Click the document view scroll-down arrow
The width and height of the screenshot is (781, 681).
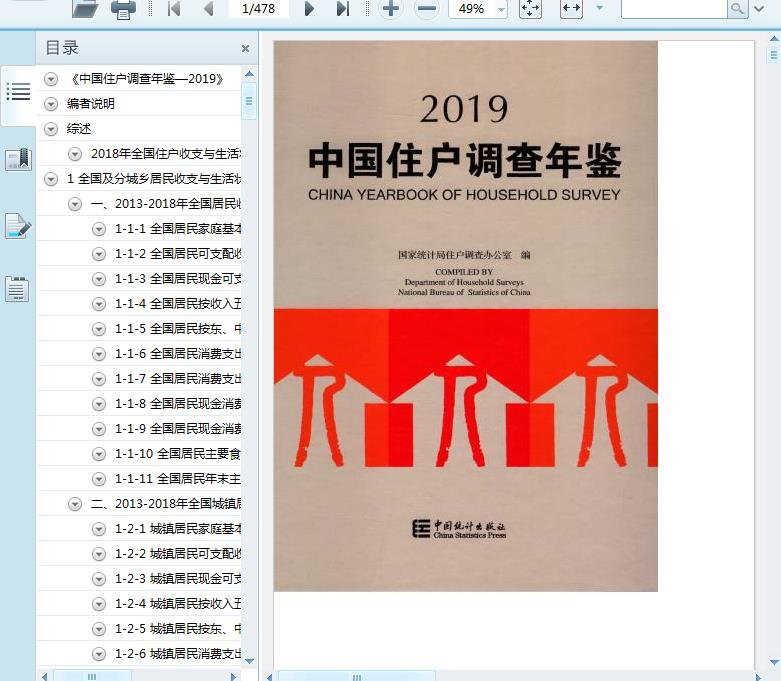(774, 662)
